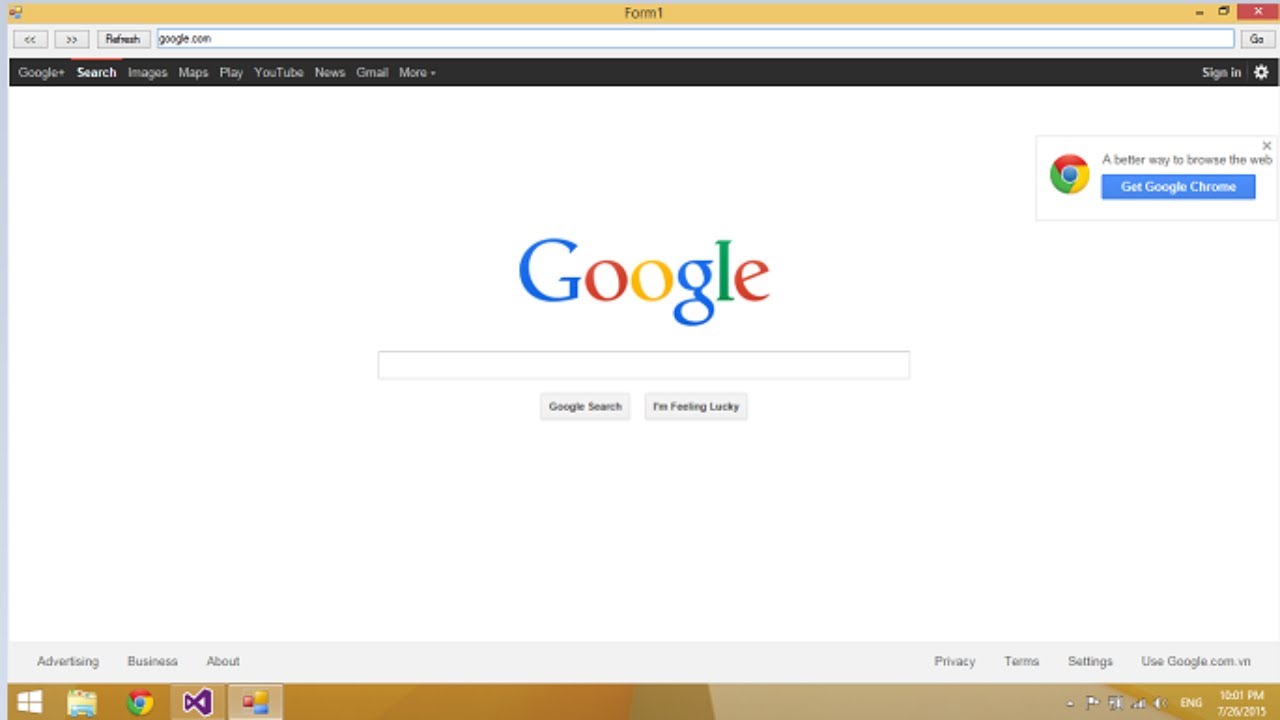Screen dimensions: 1280x720
Task: Open Maps in Google's top bar
Action: point(193,72)
